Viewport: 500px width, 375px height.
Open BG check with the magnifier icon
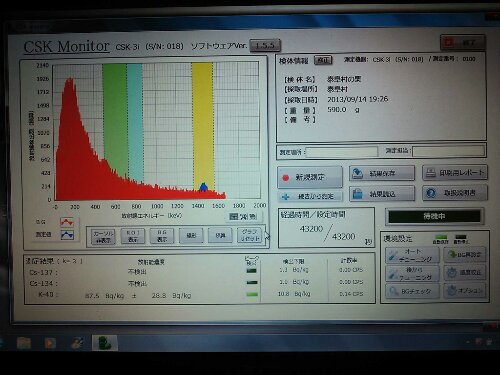412,291
